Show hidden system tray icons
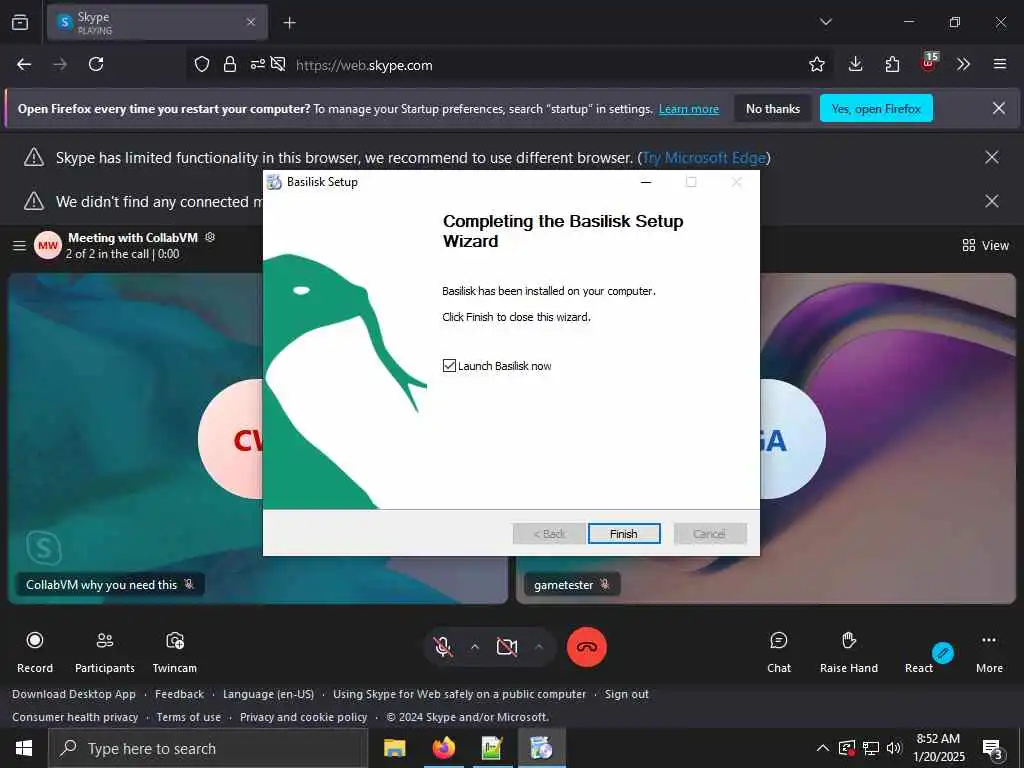 (822, 748)
